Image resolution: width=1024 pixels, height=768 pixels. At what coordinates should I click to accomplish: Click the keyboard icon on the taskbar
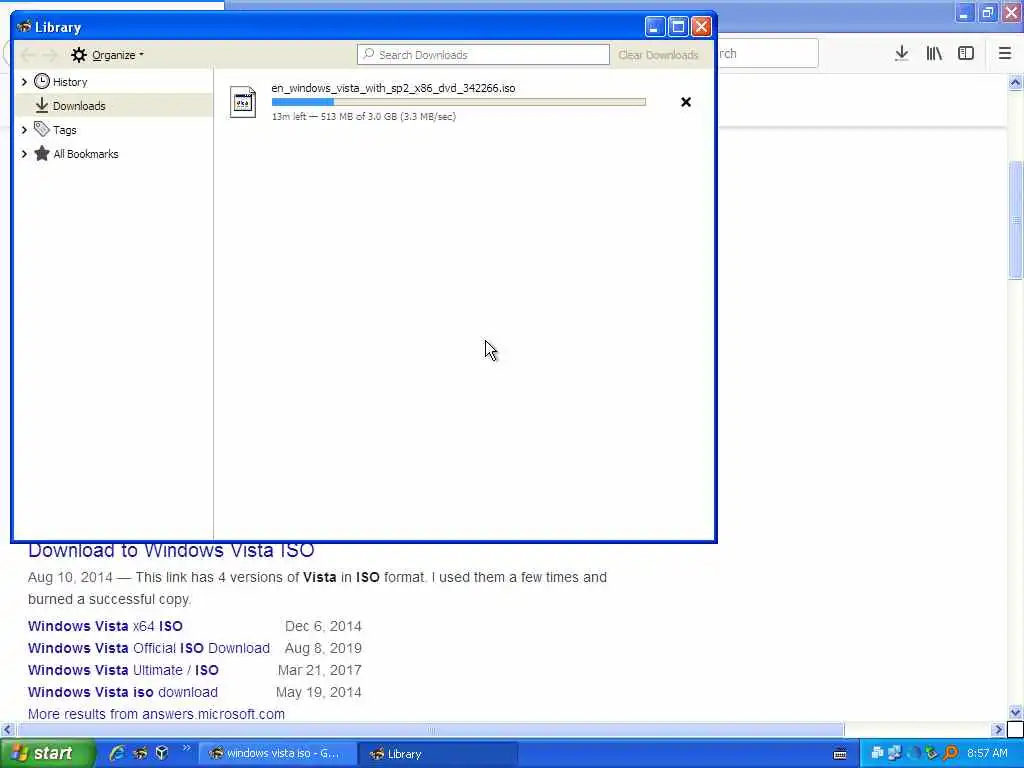click(840, 754)
